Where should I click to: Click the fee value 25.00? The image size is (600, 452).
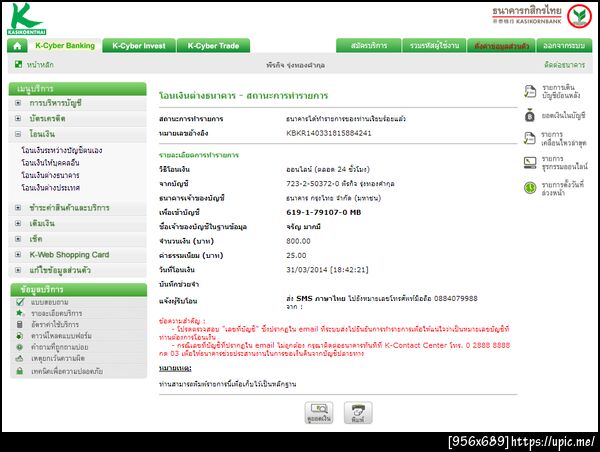[x=296, y=255]
